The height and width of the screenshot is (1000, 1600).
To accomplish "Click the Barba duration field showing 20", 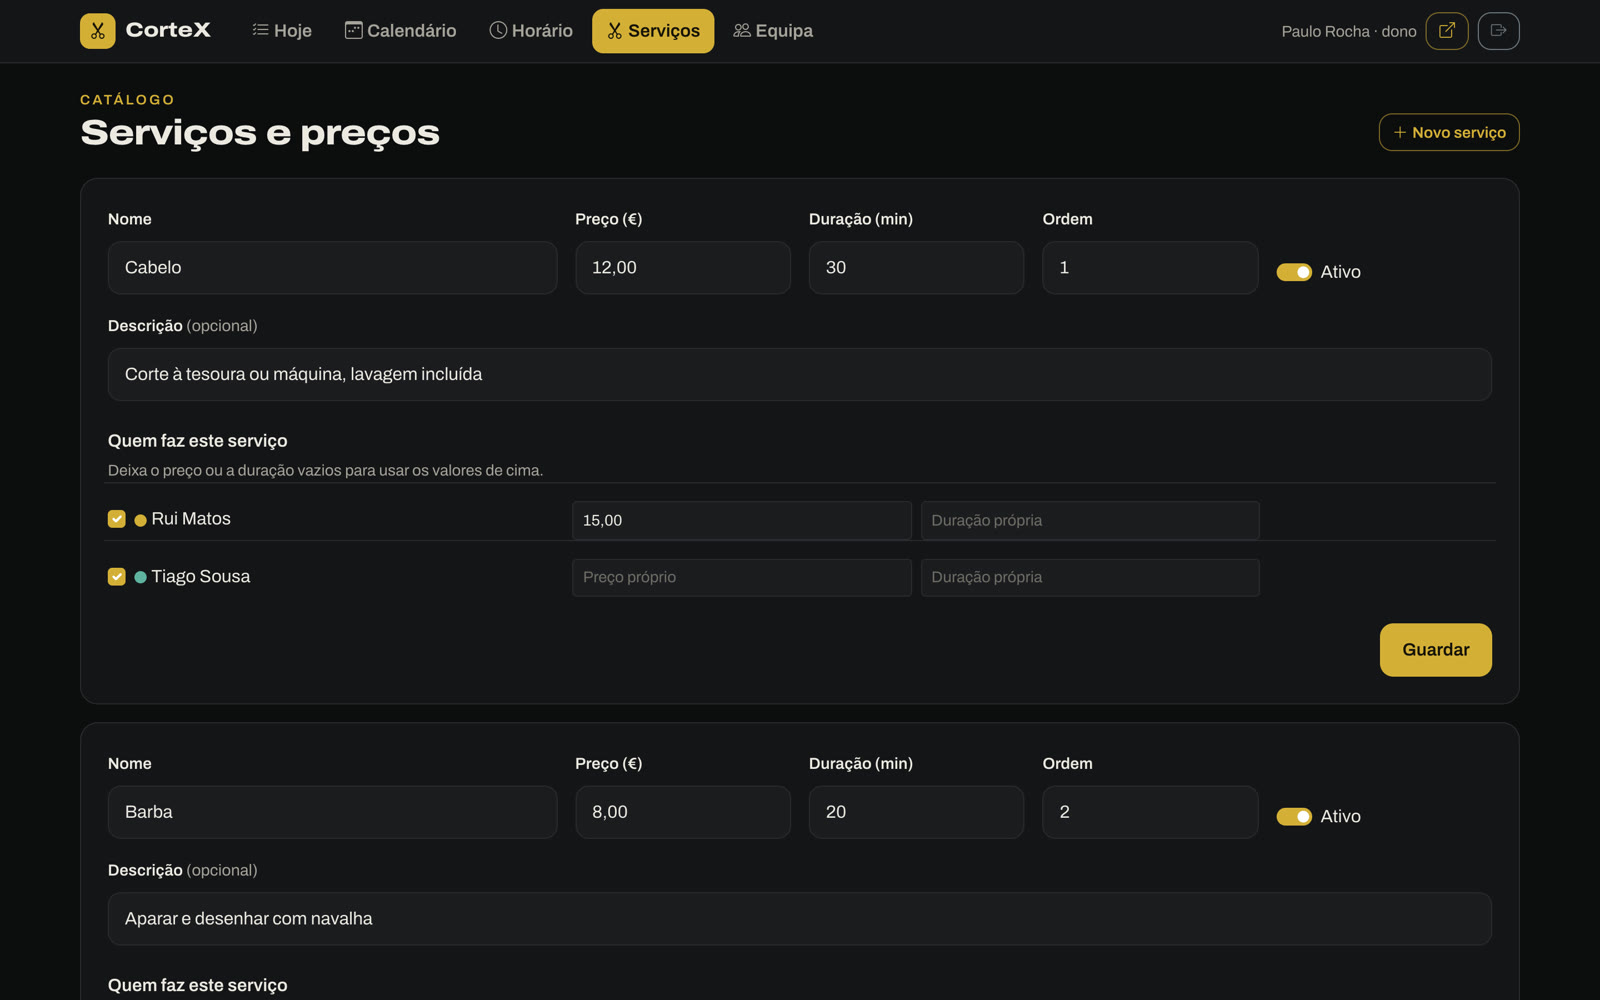I will tap(916, 812).
